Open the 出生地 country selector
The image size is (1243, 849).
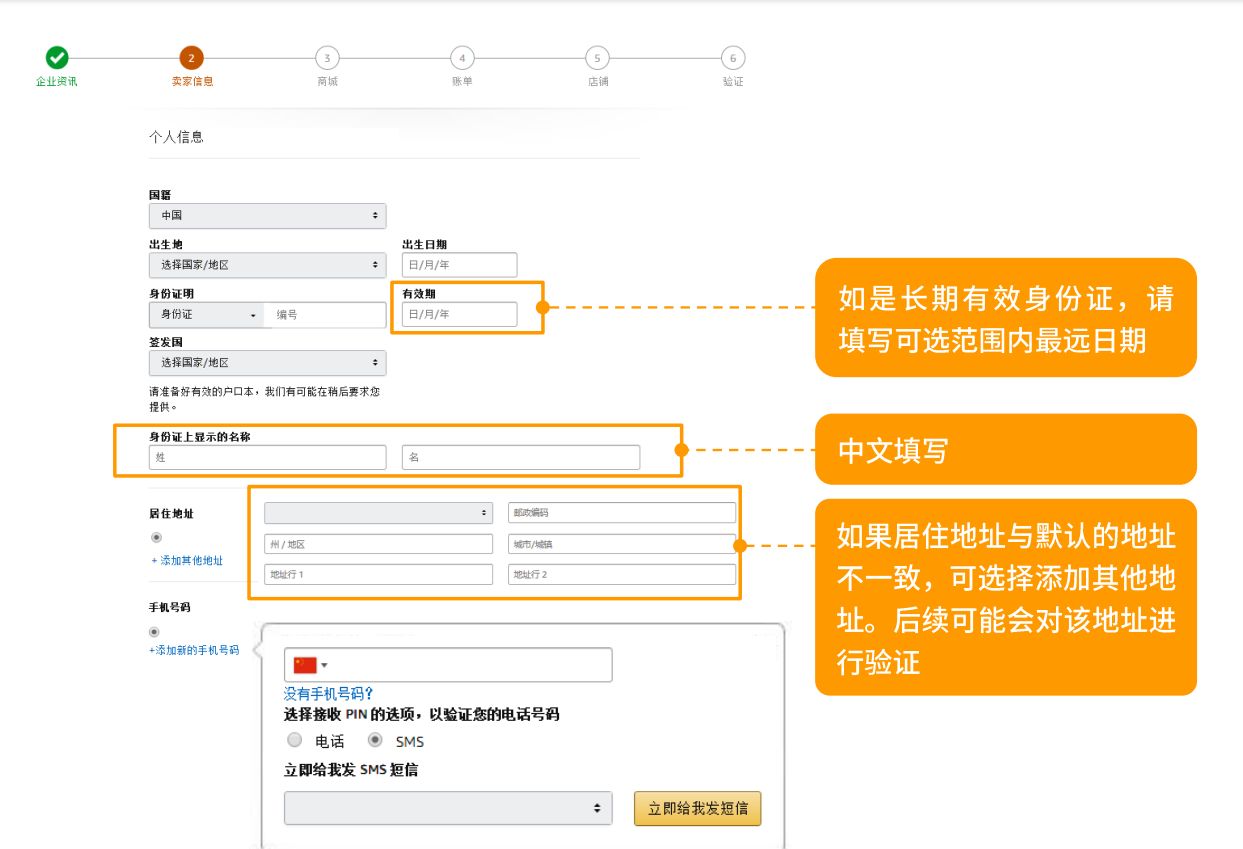pos(267,264)
